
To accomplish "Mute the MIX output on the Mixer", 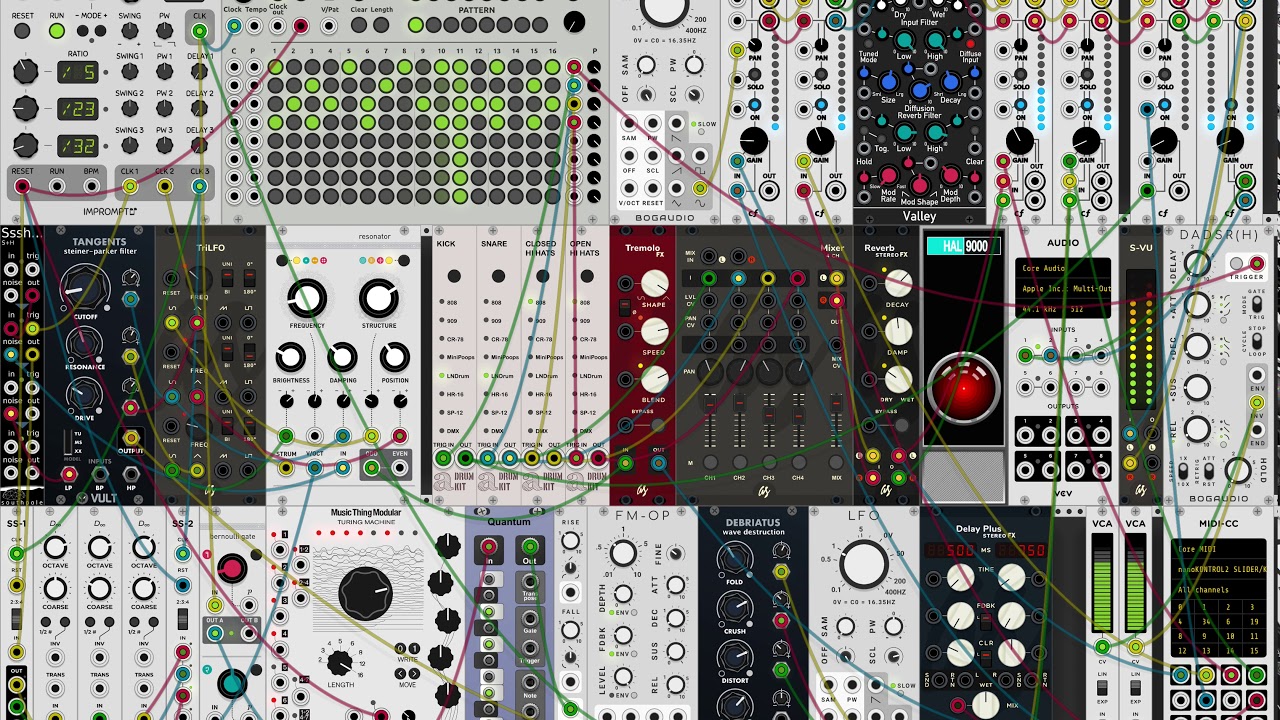I will point(836,463).
